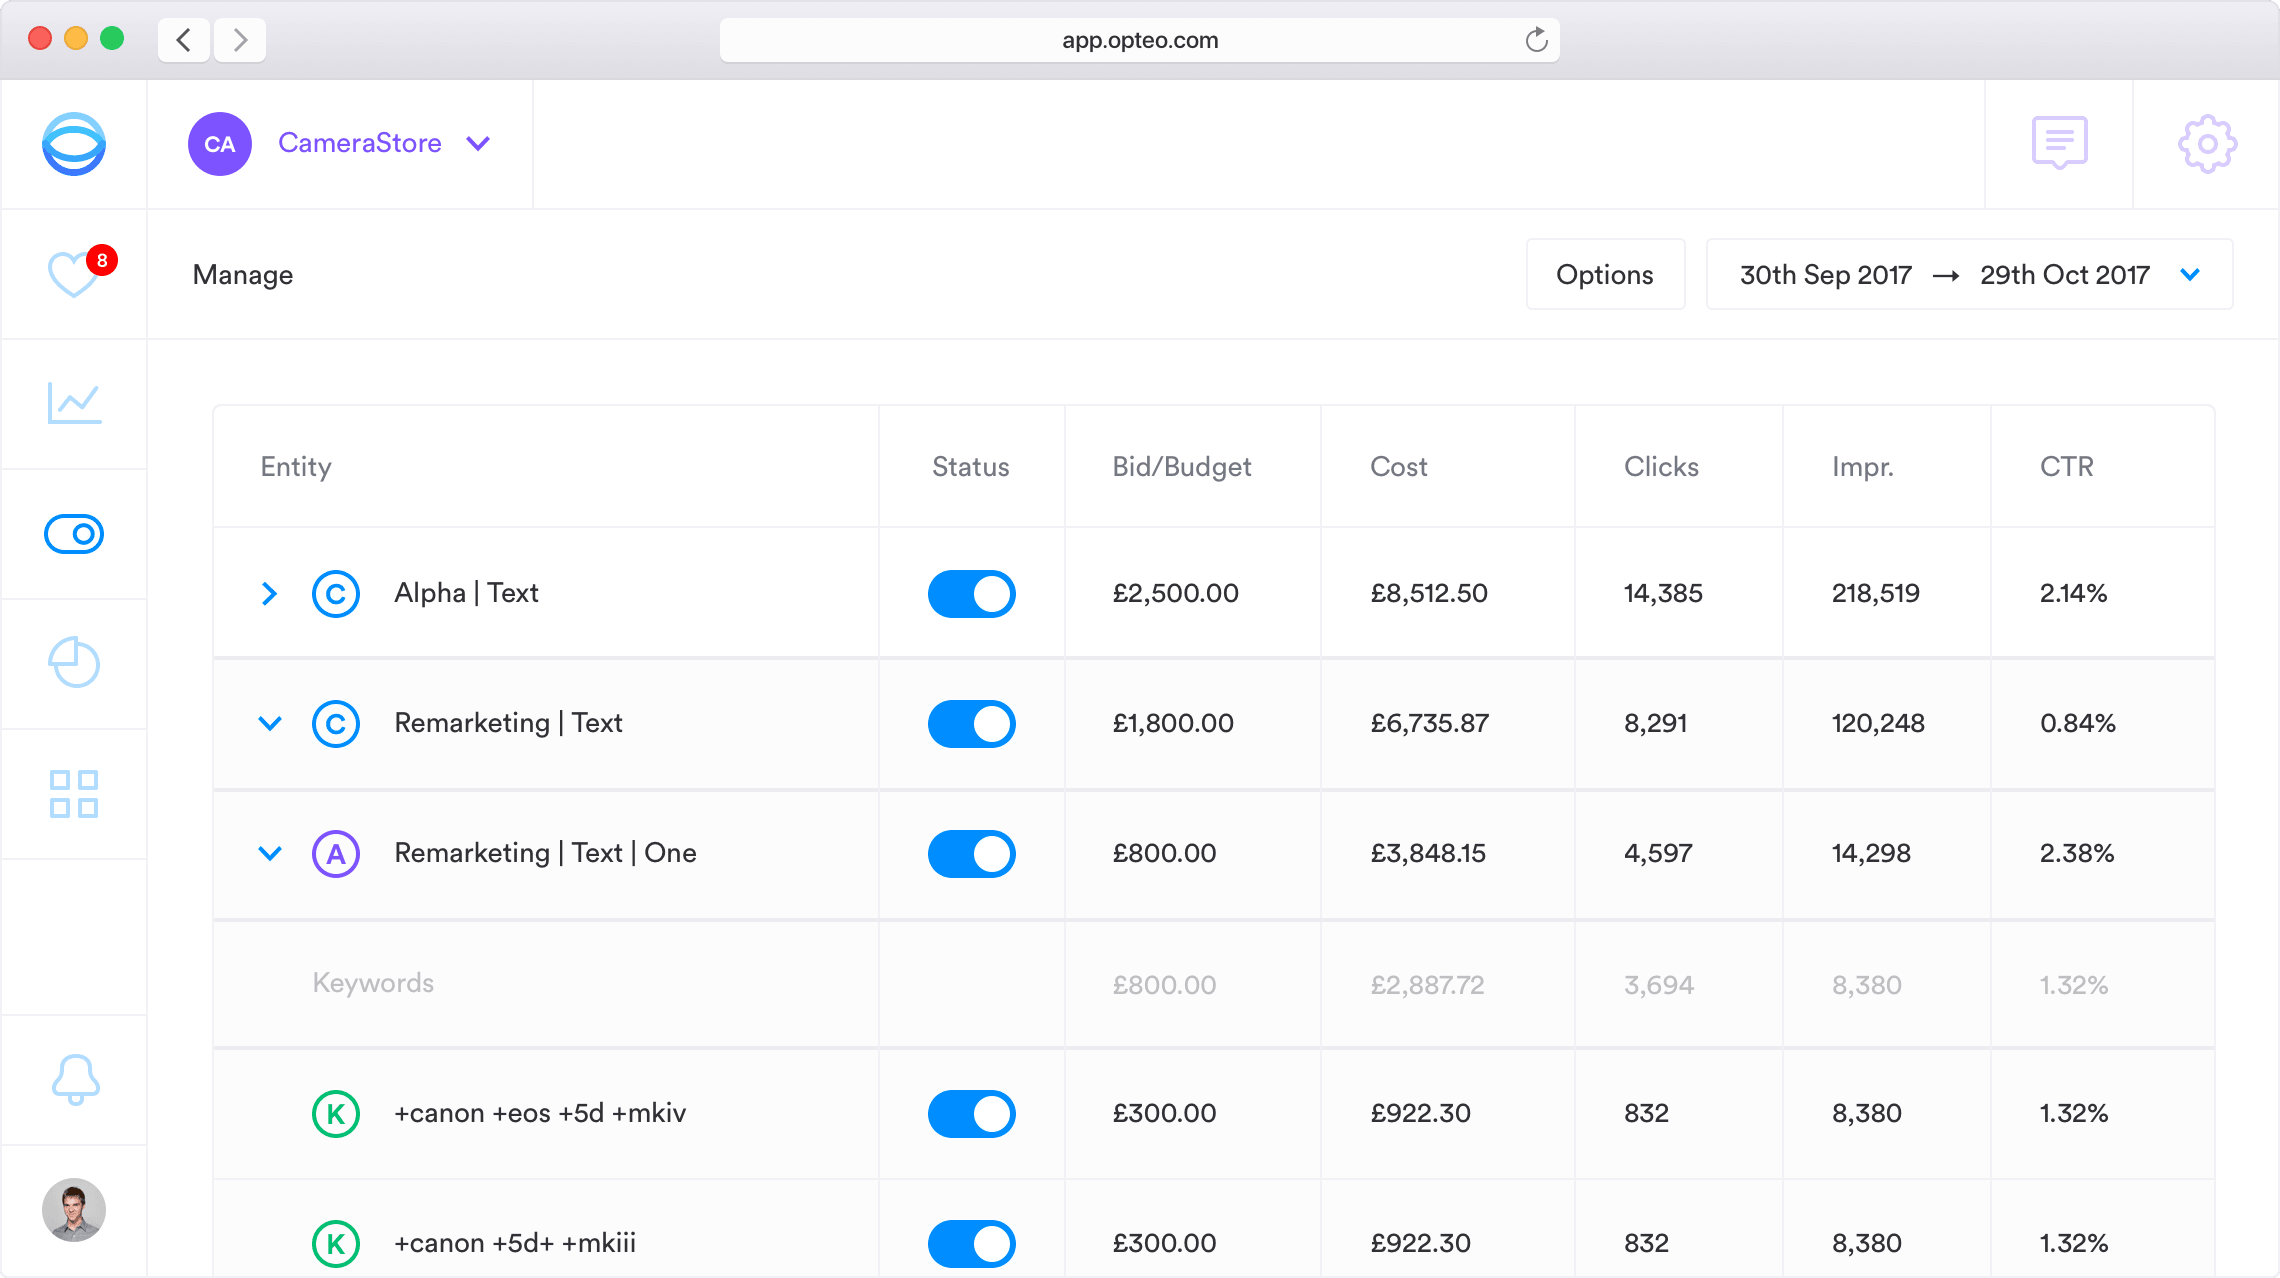Click the CTR column header
Viewport: 2280px width, 1278px height.
2066,467
